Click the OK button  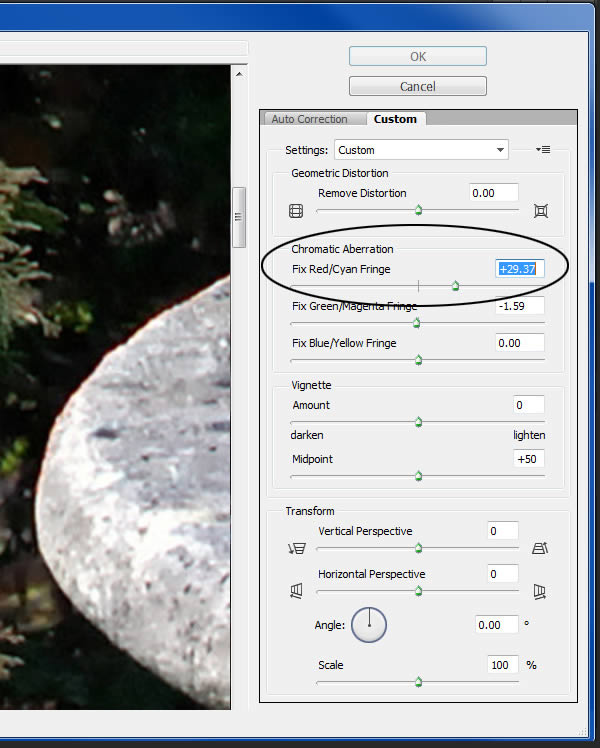tap(418, 56)
